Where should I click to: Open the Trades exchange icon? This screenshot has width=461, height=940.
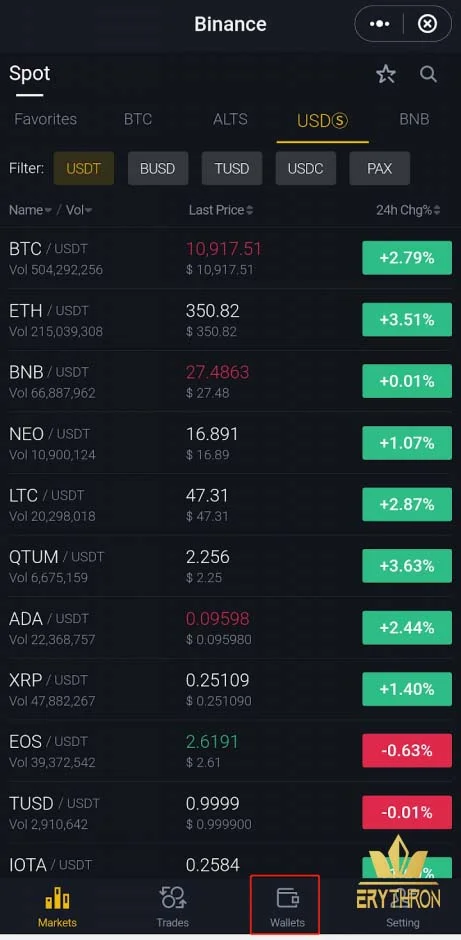pyautogui.click(x=173, y=899)
